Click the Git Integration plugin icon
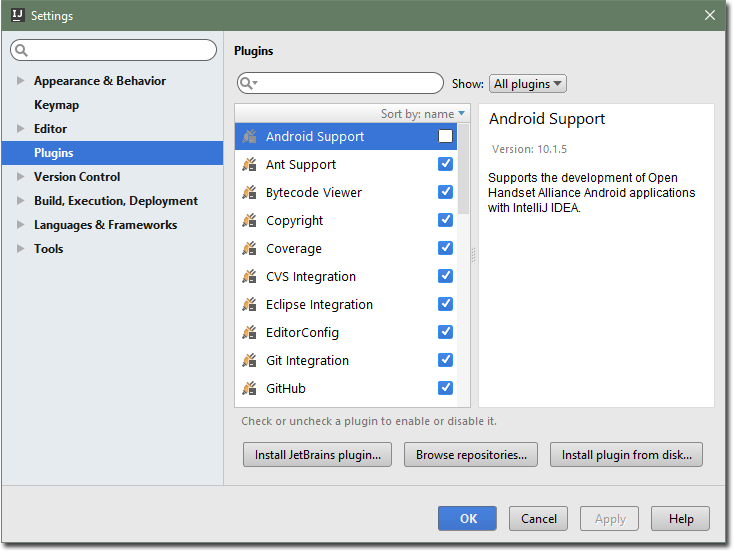The height and width of the screenshot is (551, 733). [x=250, y=361]
